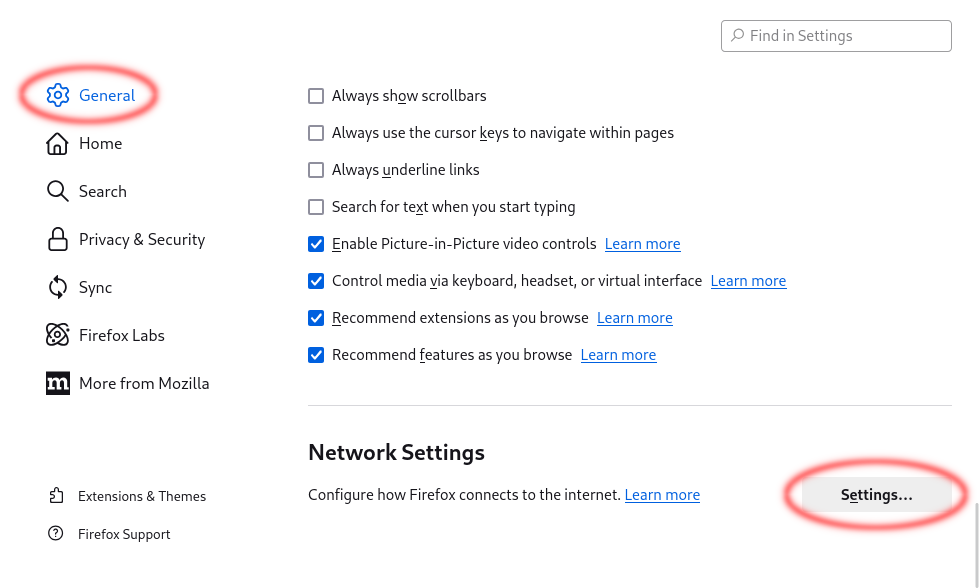The image size is (980, 588).
Task: Click the Privacy & Security padlock icon
Action: click(57, 239)
